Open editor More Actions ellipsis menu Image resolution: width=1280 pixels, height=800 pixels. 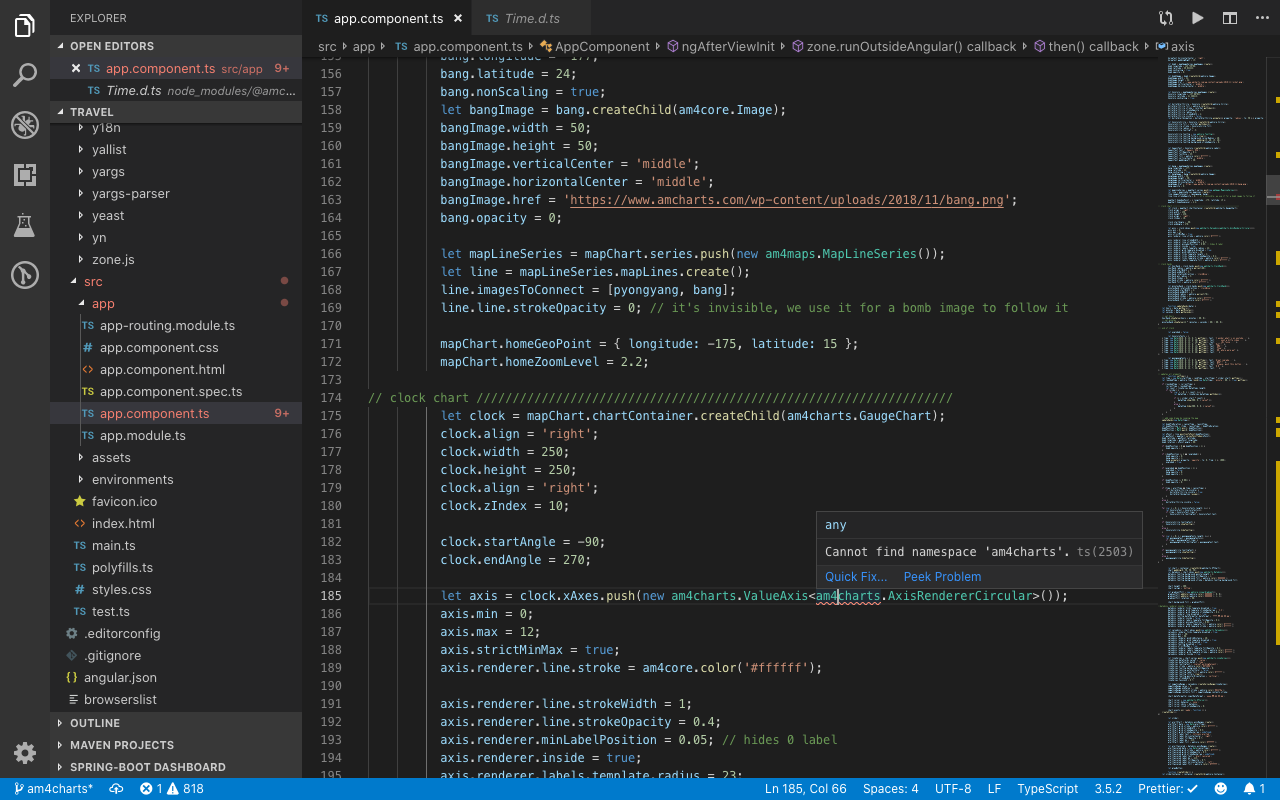(x=1261, y=18)
